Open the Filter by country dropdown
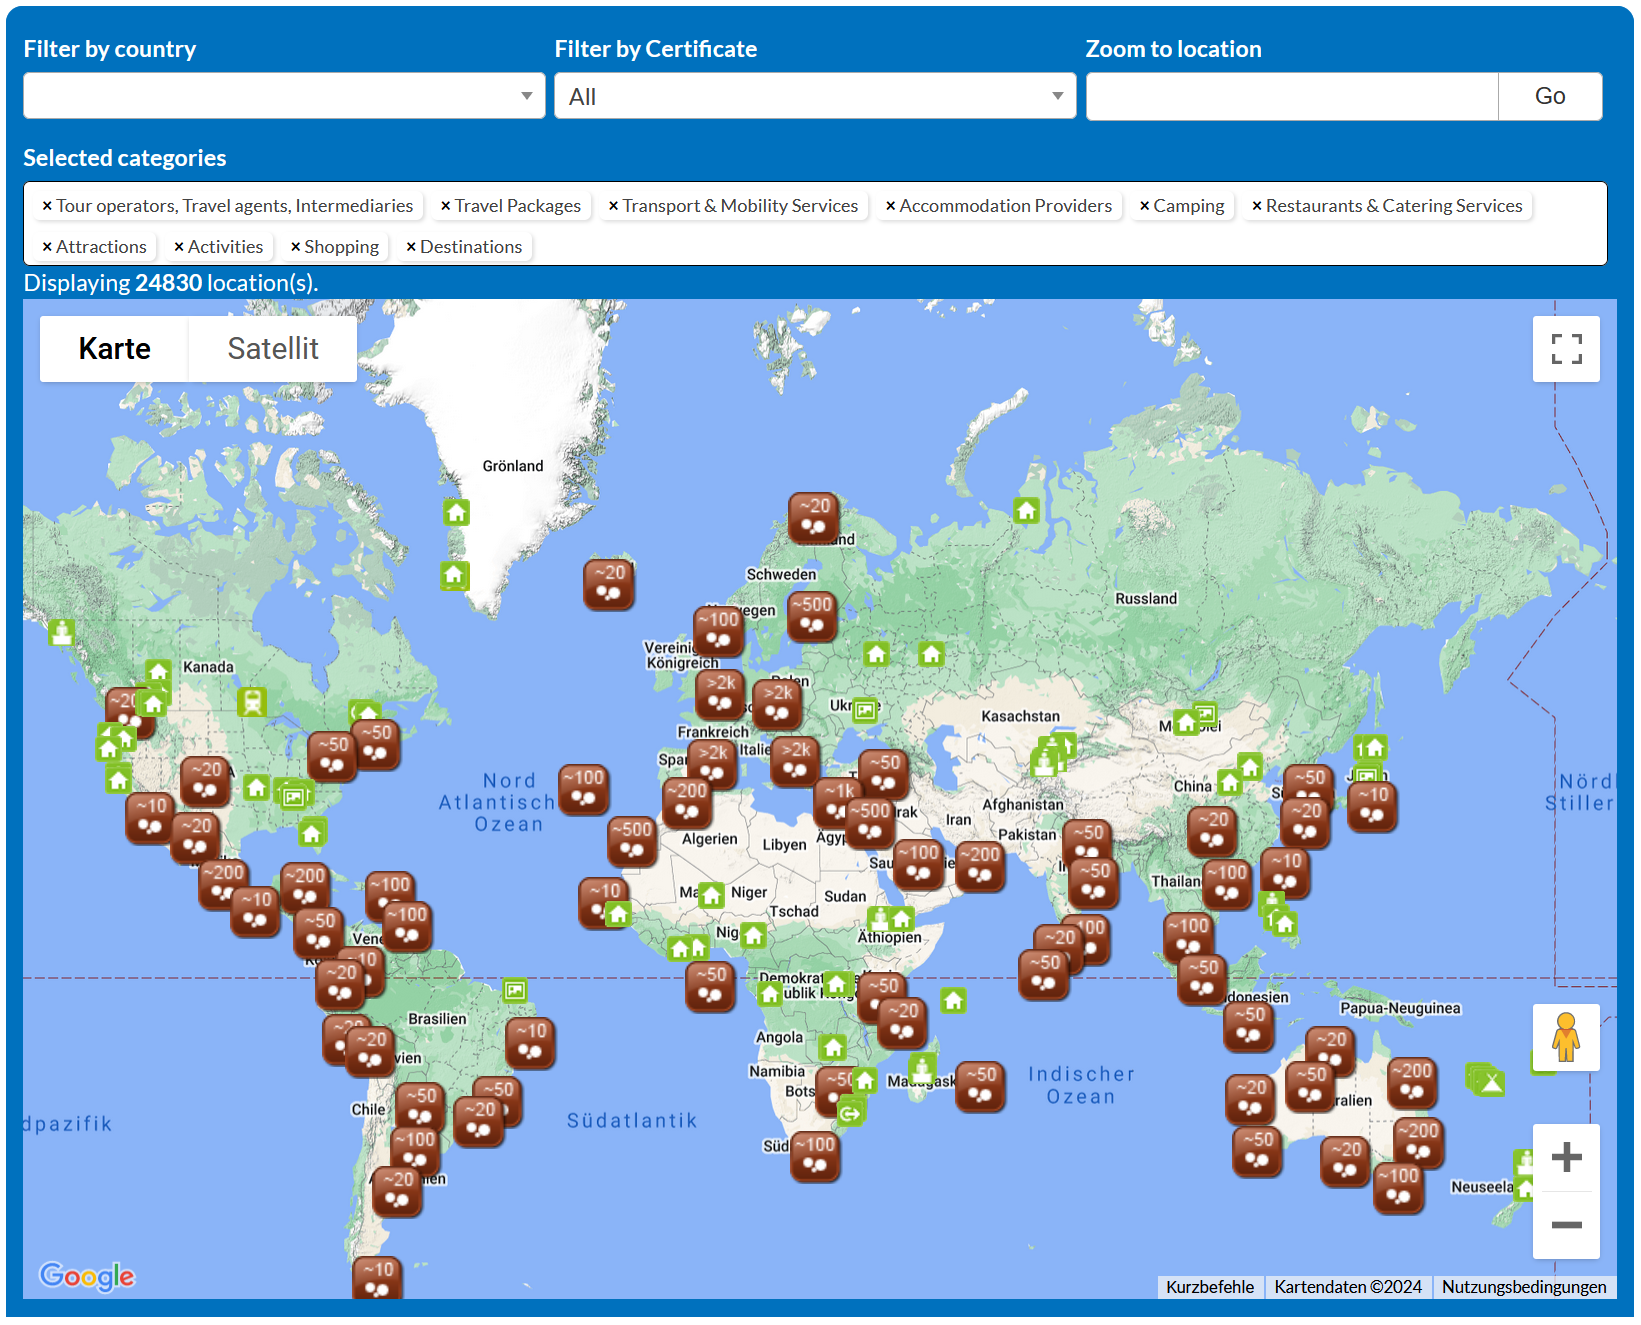Image resolution: width=1641 pixels, height=1325 pixels. pyautogui.click(x=284, y=96)
